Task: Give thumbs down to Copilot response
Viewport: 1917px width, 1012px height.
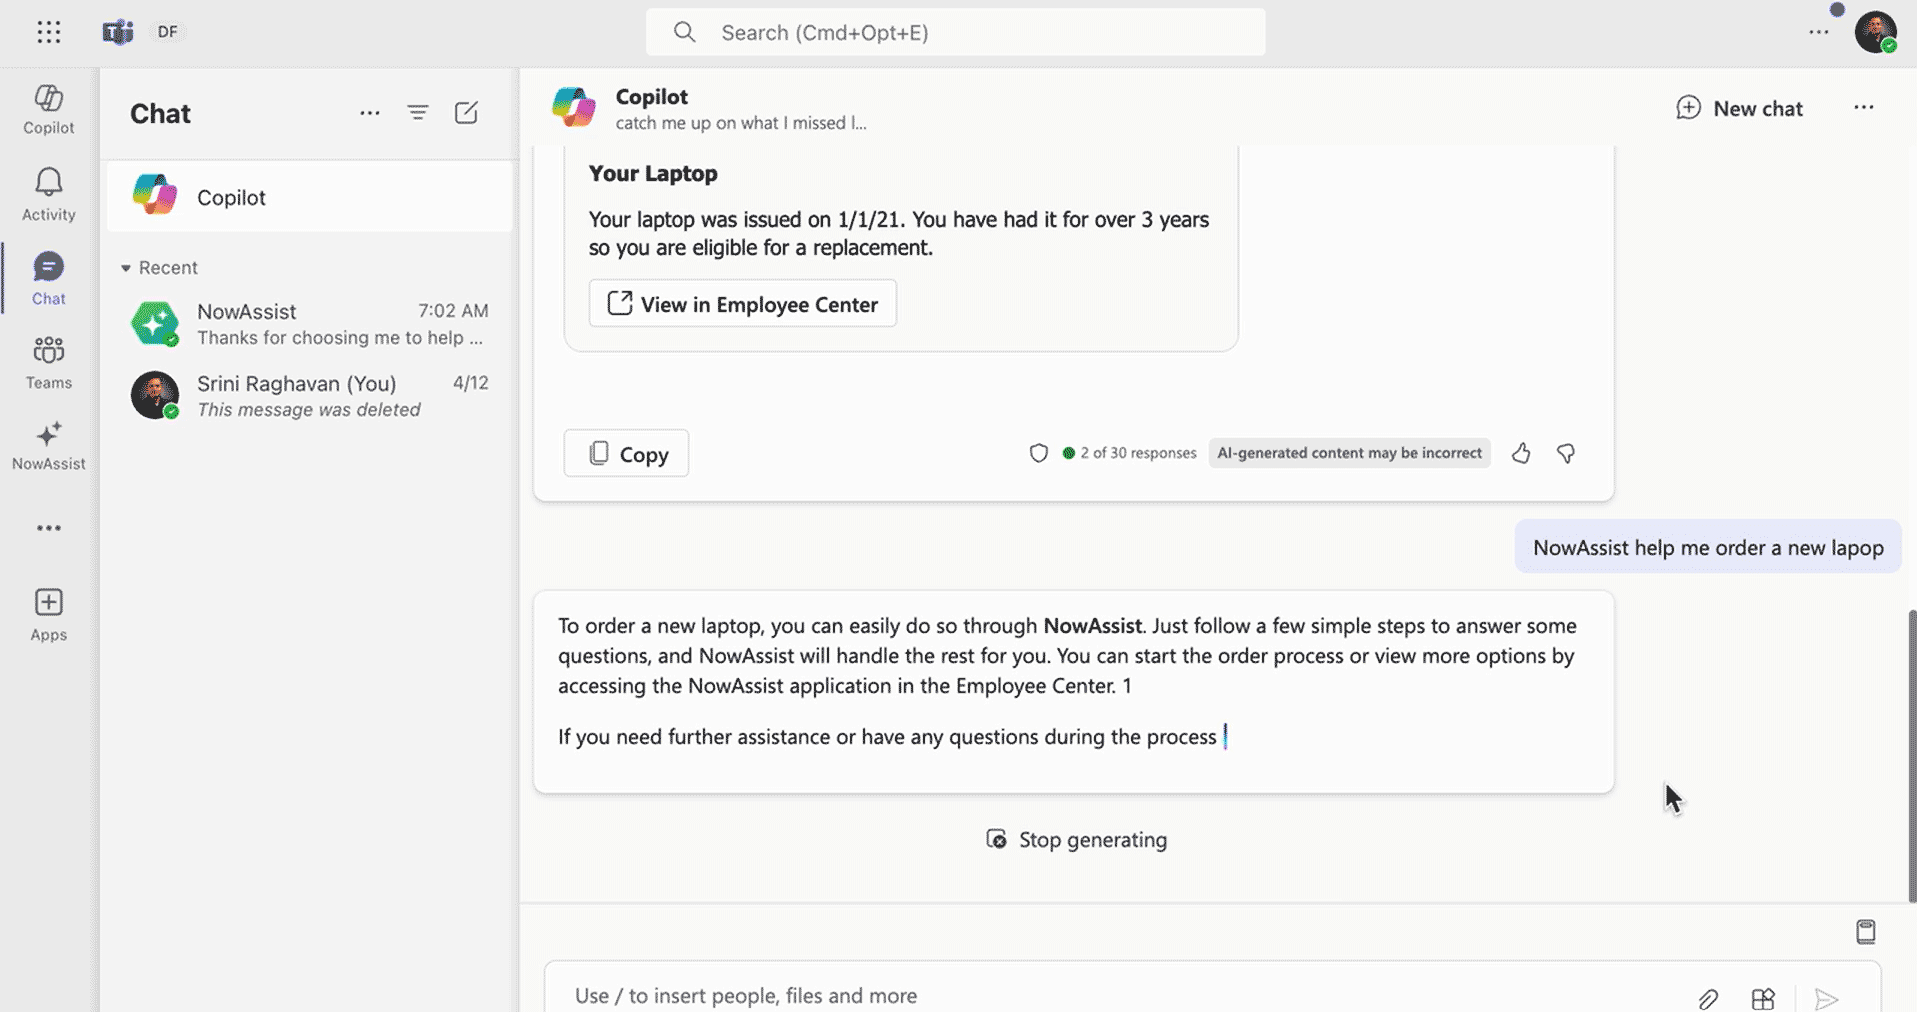Action: pyautogui.click(x=1566, y=453)
